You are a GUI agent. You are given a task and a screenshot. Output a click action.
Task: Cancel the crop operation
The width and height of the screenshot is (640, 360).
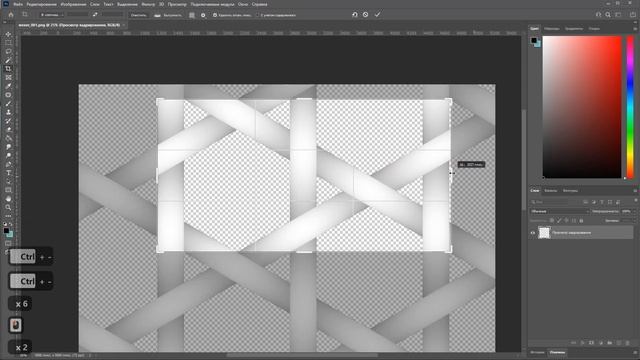[366, 15]
